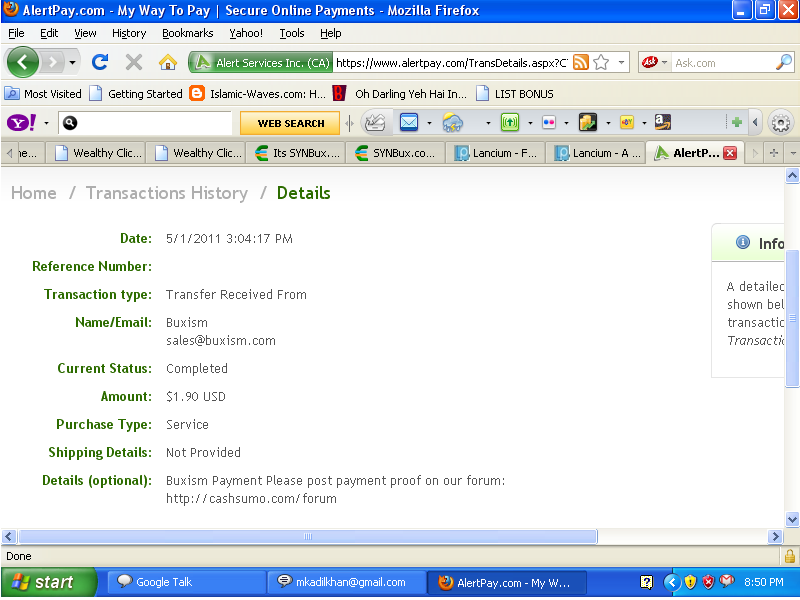Switch to the SYNBux.co... tab
800x600 pixels.
tap(396, 153)
